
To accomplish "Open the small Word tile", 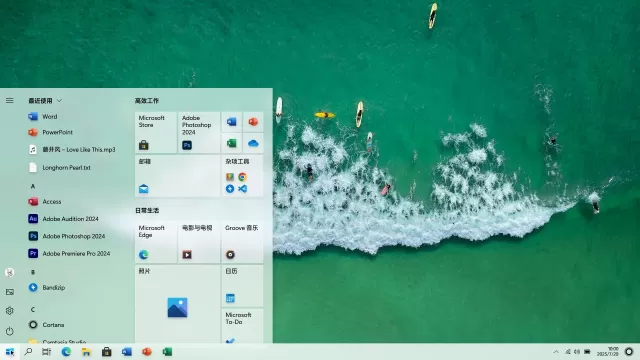I will (231, 122).
